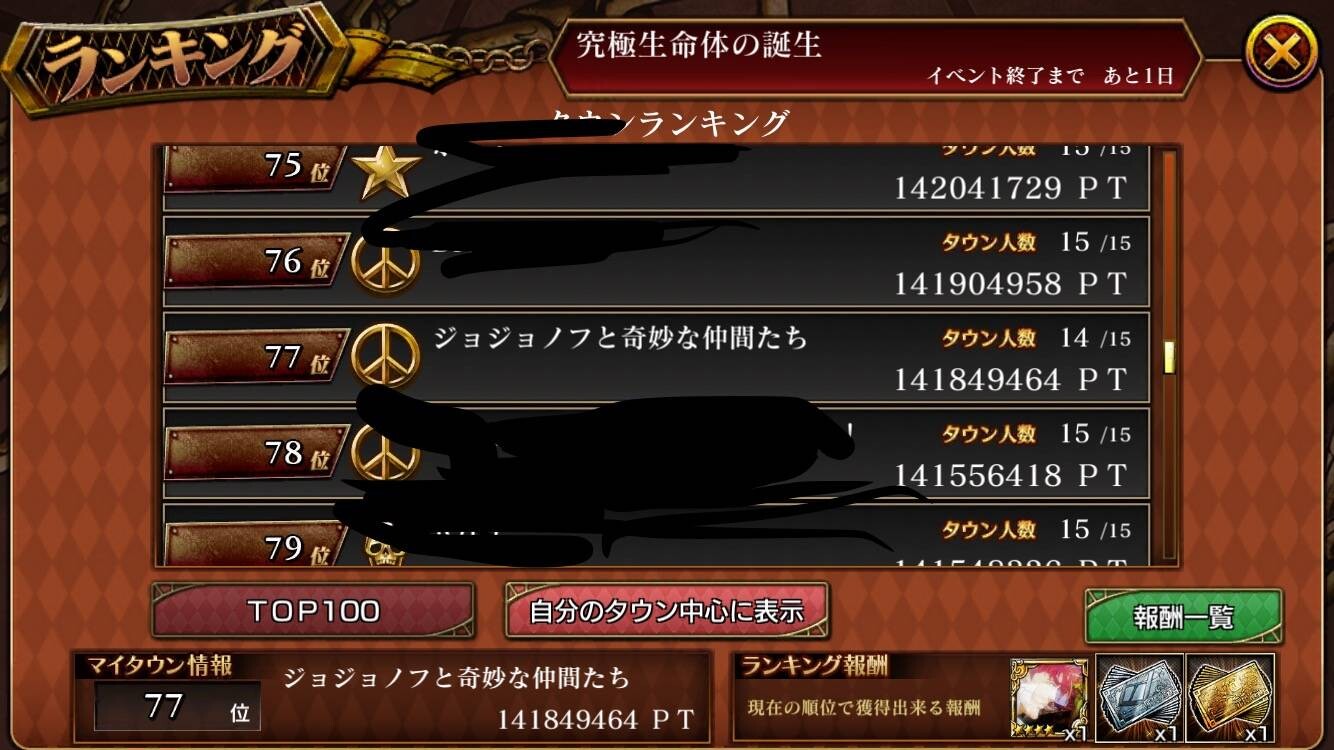Open the character card reward icon

1049,698
